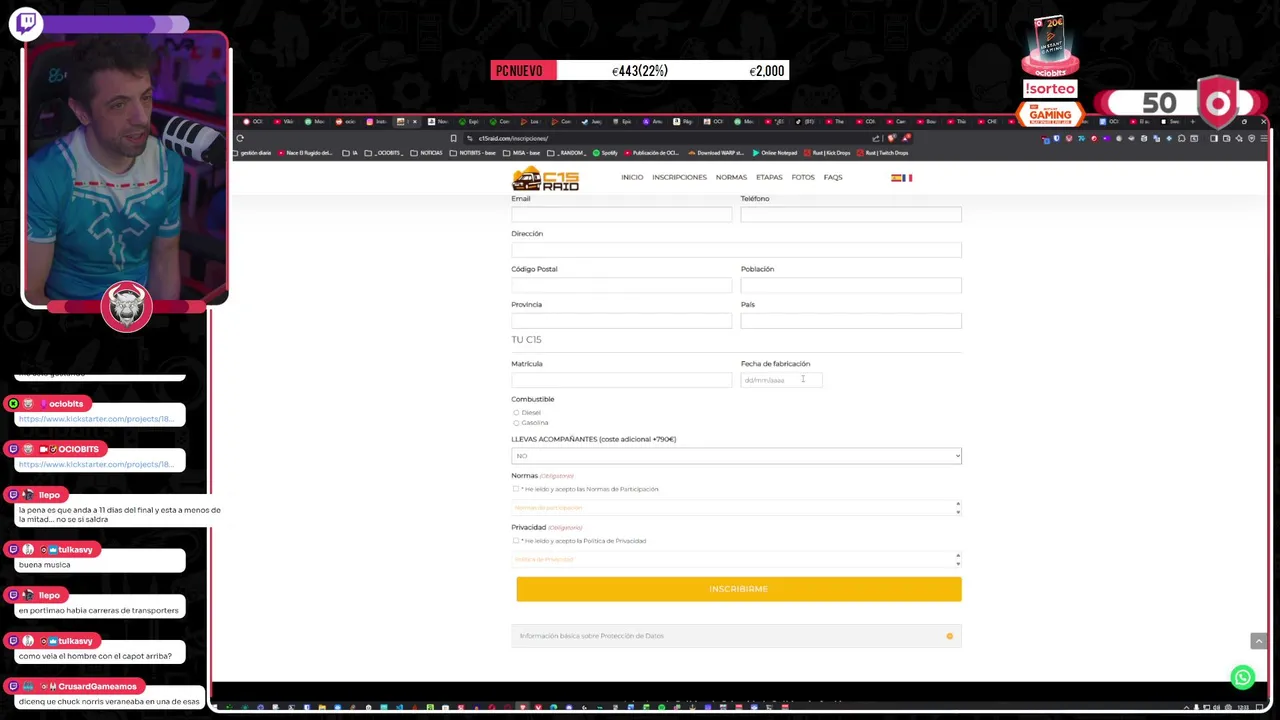Open the gestión diaria bookmark

pos(252,153)
